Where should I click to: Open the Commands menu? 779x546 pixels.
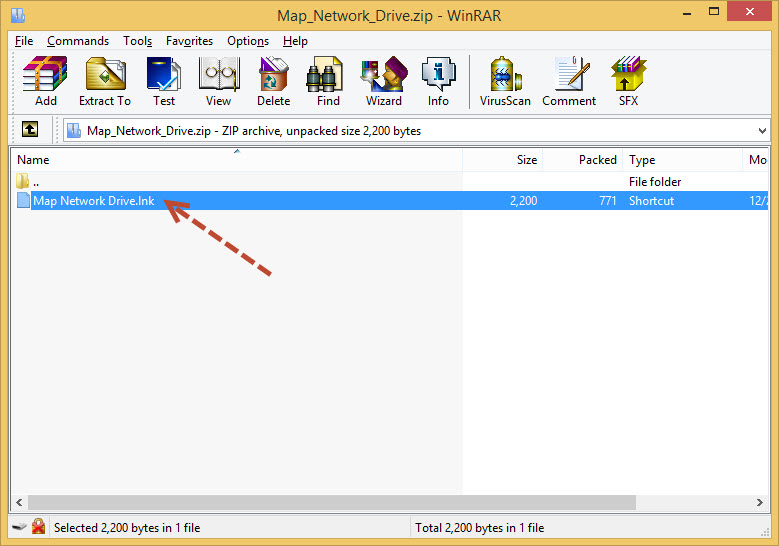(x=78, y=41)
